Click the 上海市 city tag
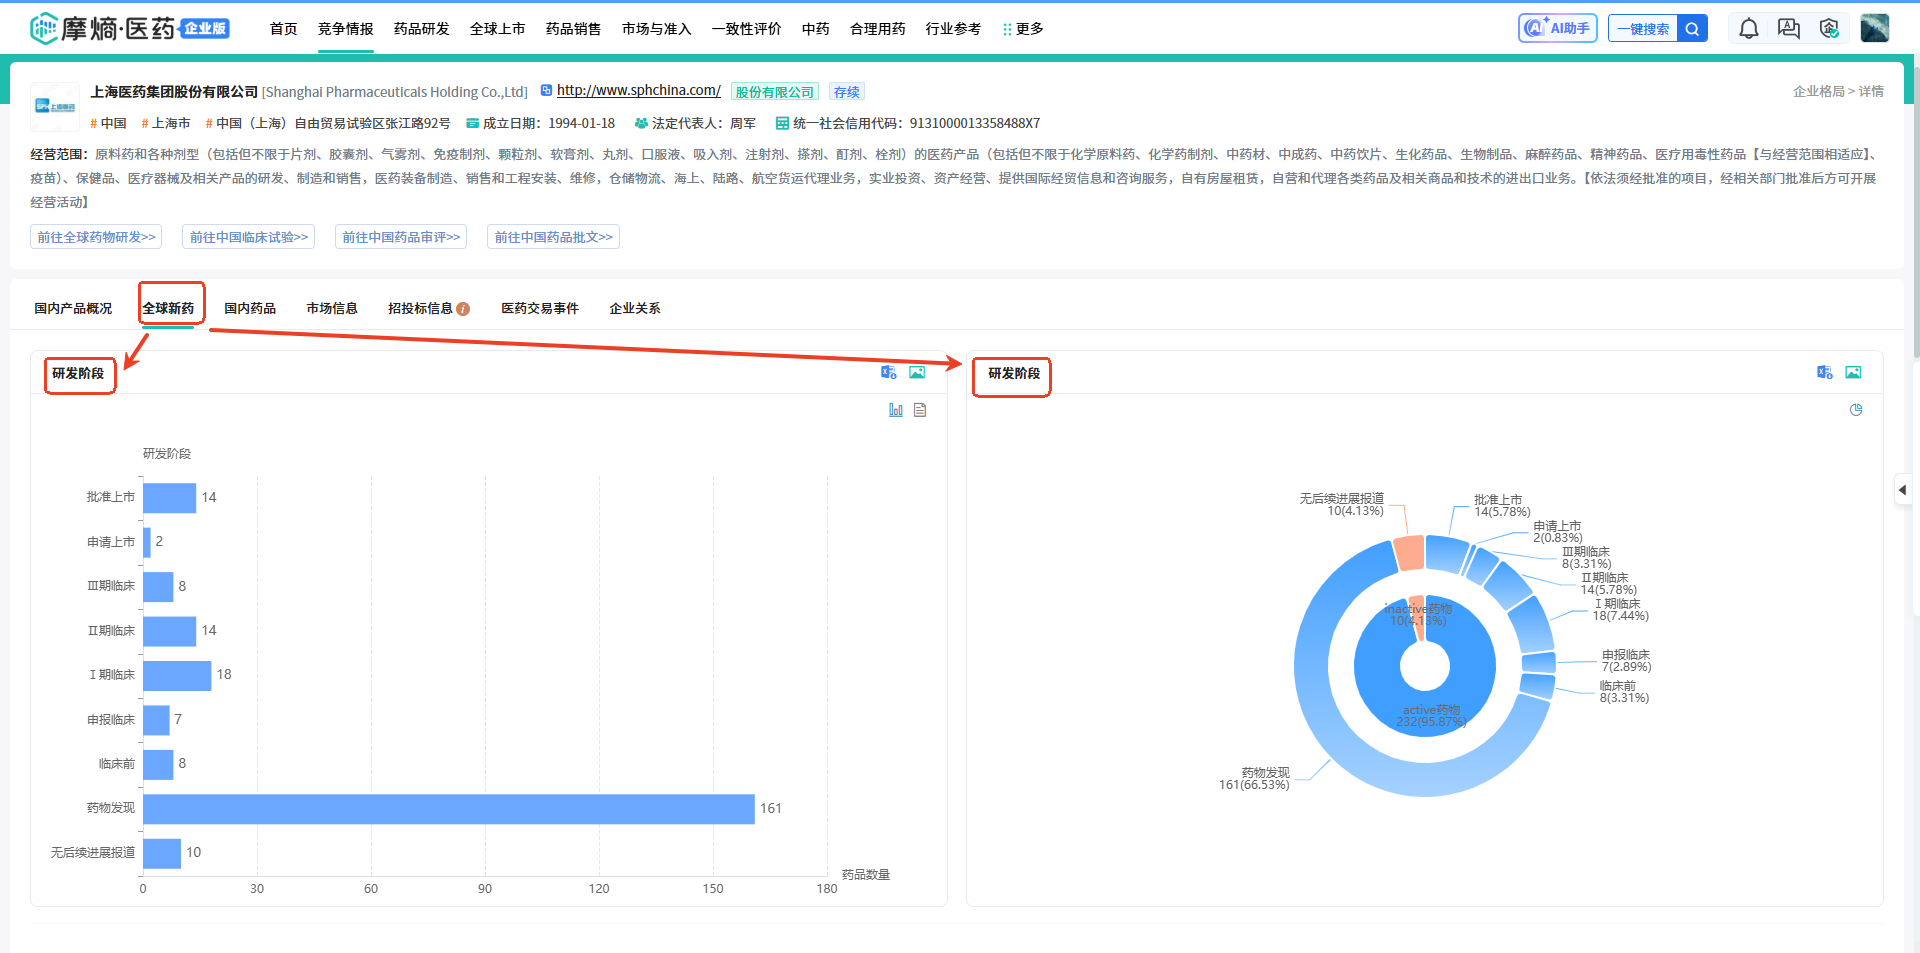Viewport: 1920px width, 953px height. 166,123
